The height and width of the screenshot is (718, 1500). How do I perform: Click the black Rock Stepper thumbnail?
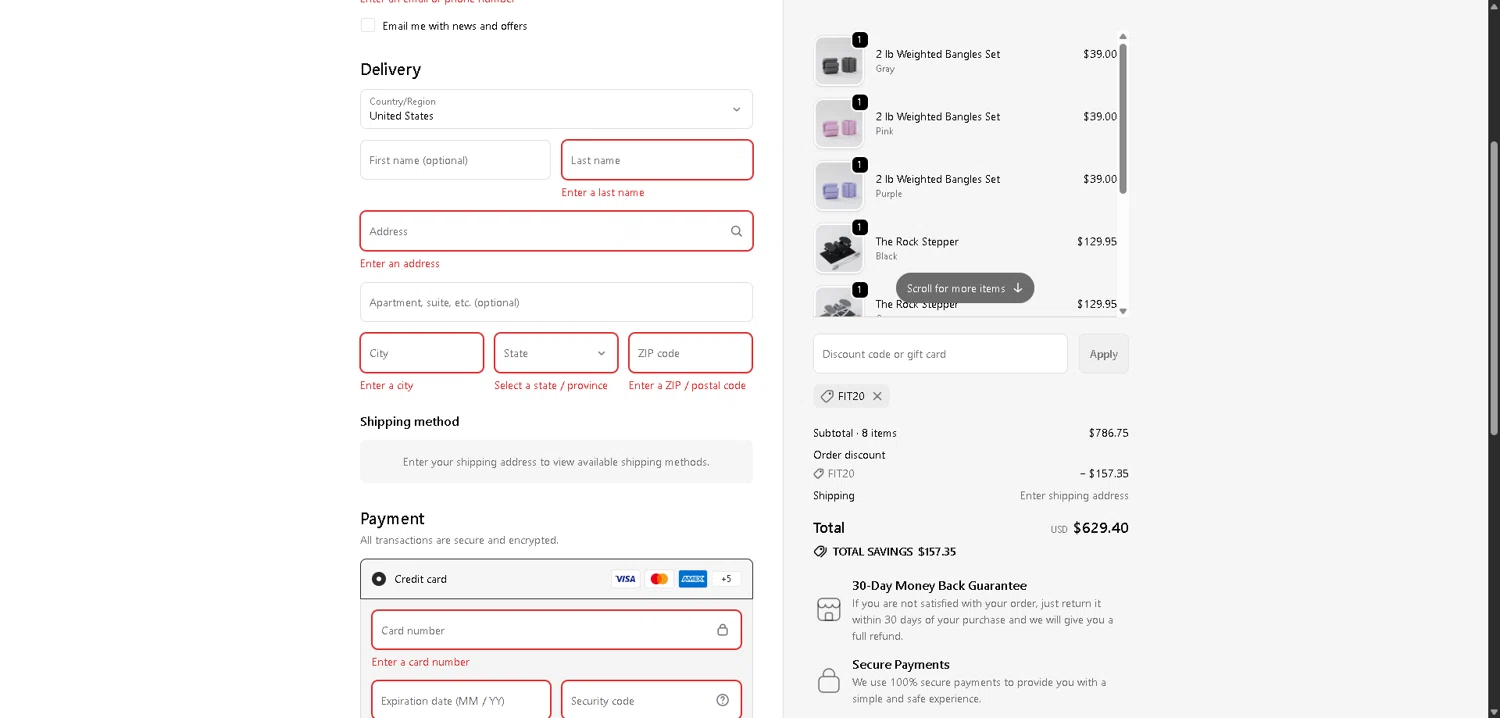coord(838,249)
